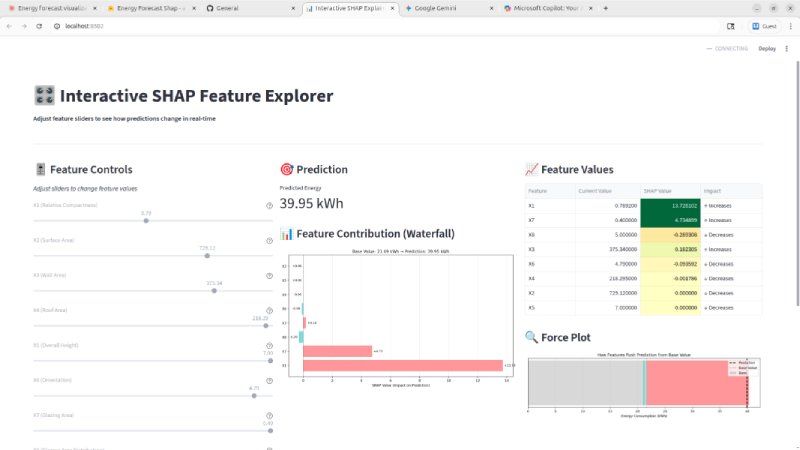Click help icon for X4 Roof Area
This screenshot has height=450, width=800.
[x=269, y=311]
